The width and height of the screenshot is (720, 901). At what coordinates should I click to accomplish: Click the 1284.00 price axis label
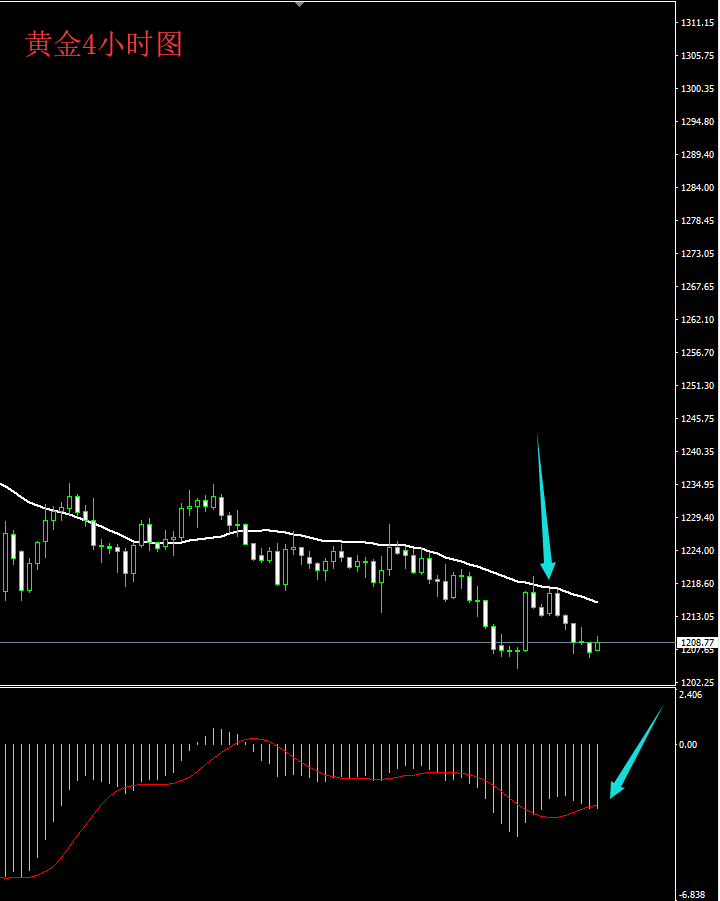pos(697,187)
